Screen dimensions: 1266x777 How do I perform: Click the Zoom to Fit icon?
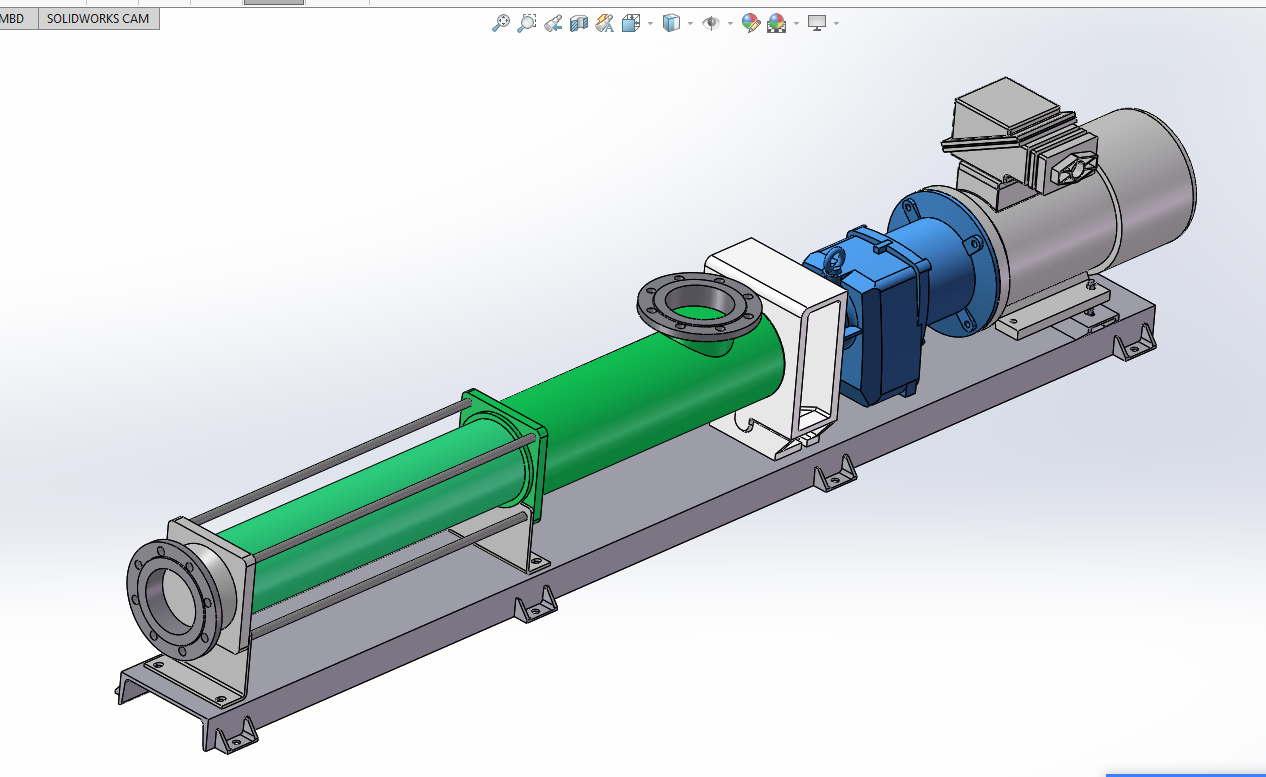coord(501,23)
